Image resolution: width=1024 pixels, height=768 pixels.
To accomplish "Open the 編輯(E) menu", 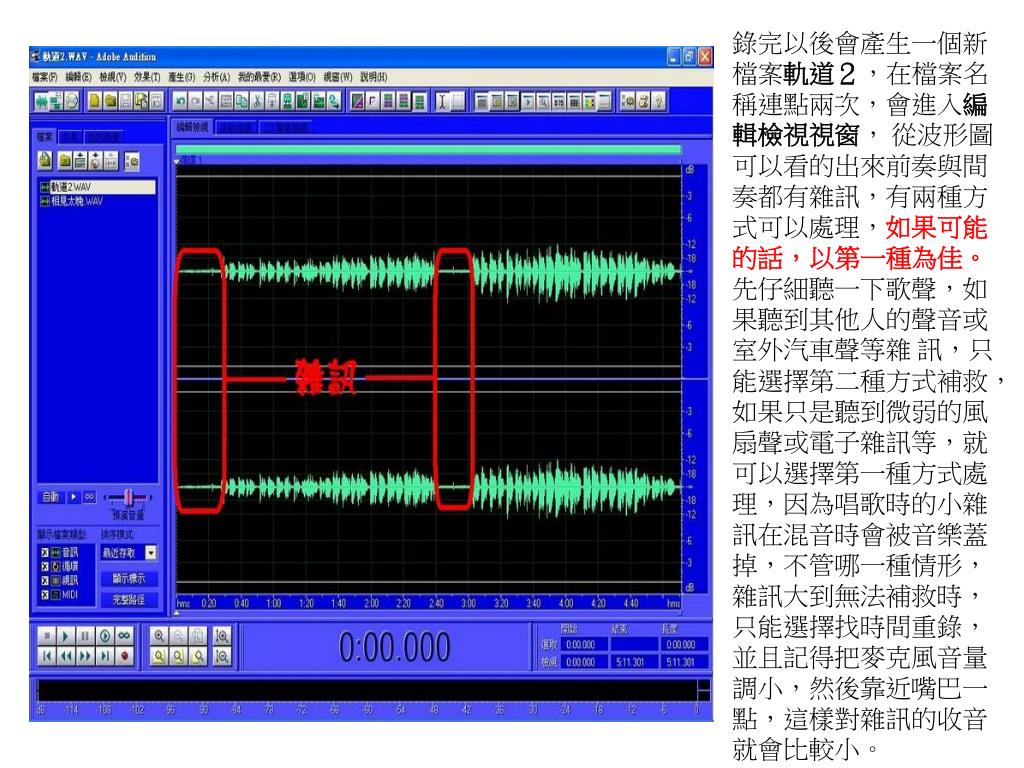I will [78, 77].
